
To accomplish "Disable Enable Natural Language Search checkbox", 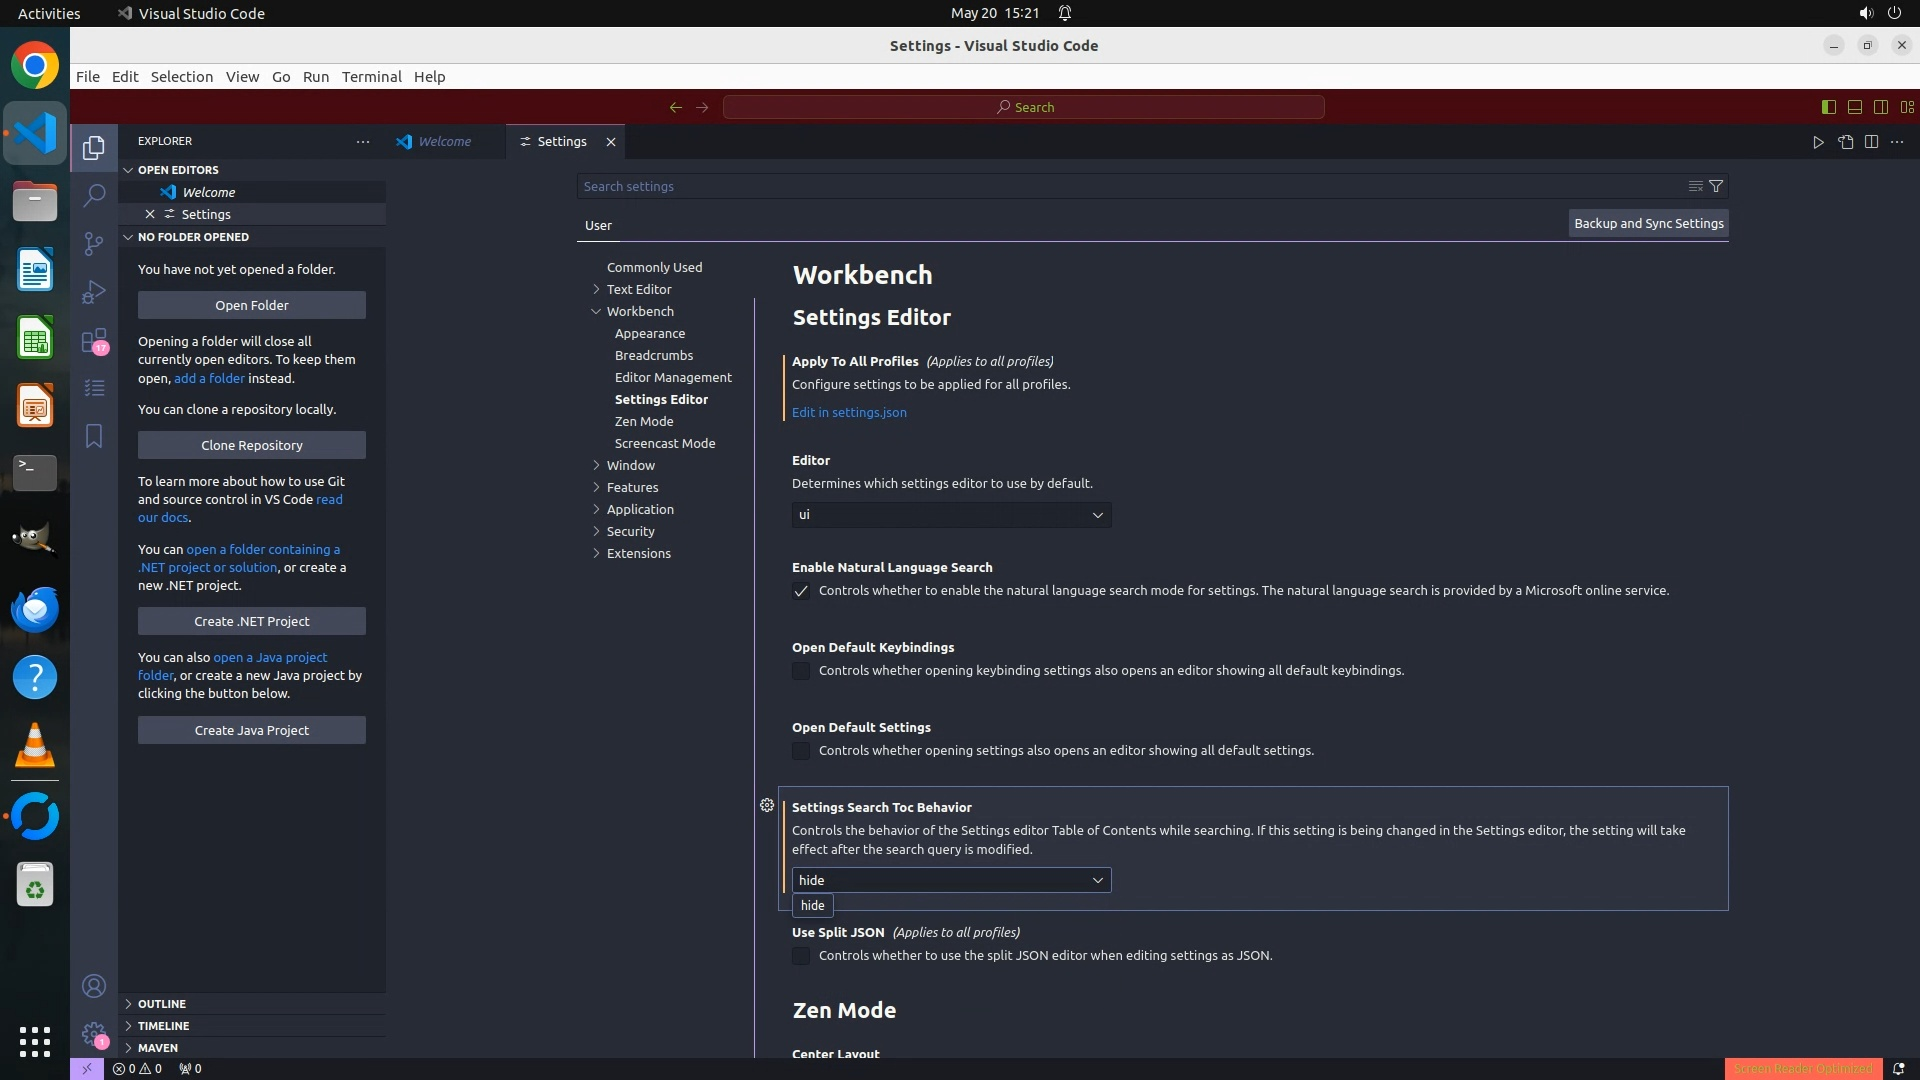I will tap(801, 591).
